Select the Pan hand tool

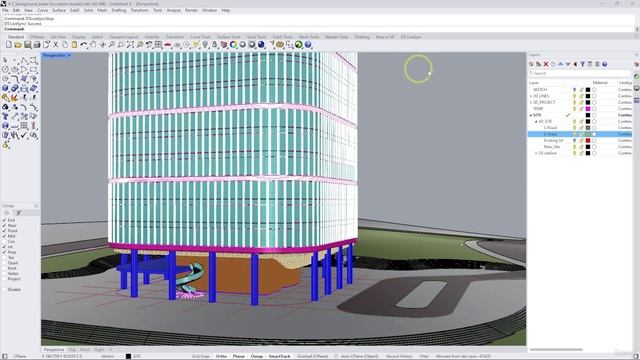pos(93,44)
